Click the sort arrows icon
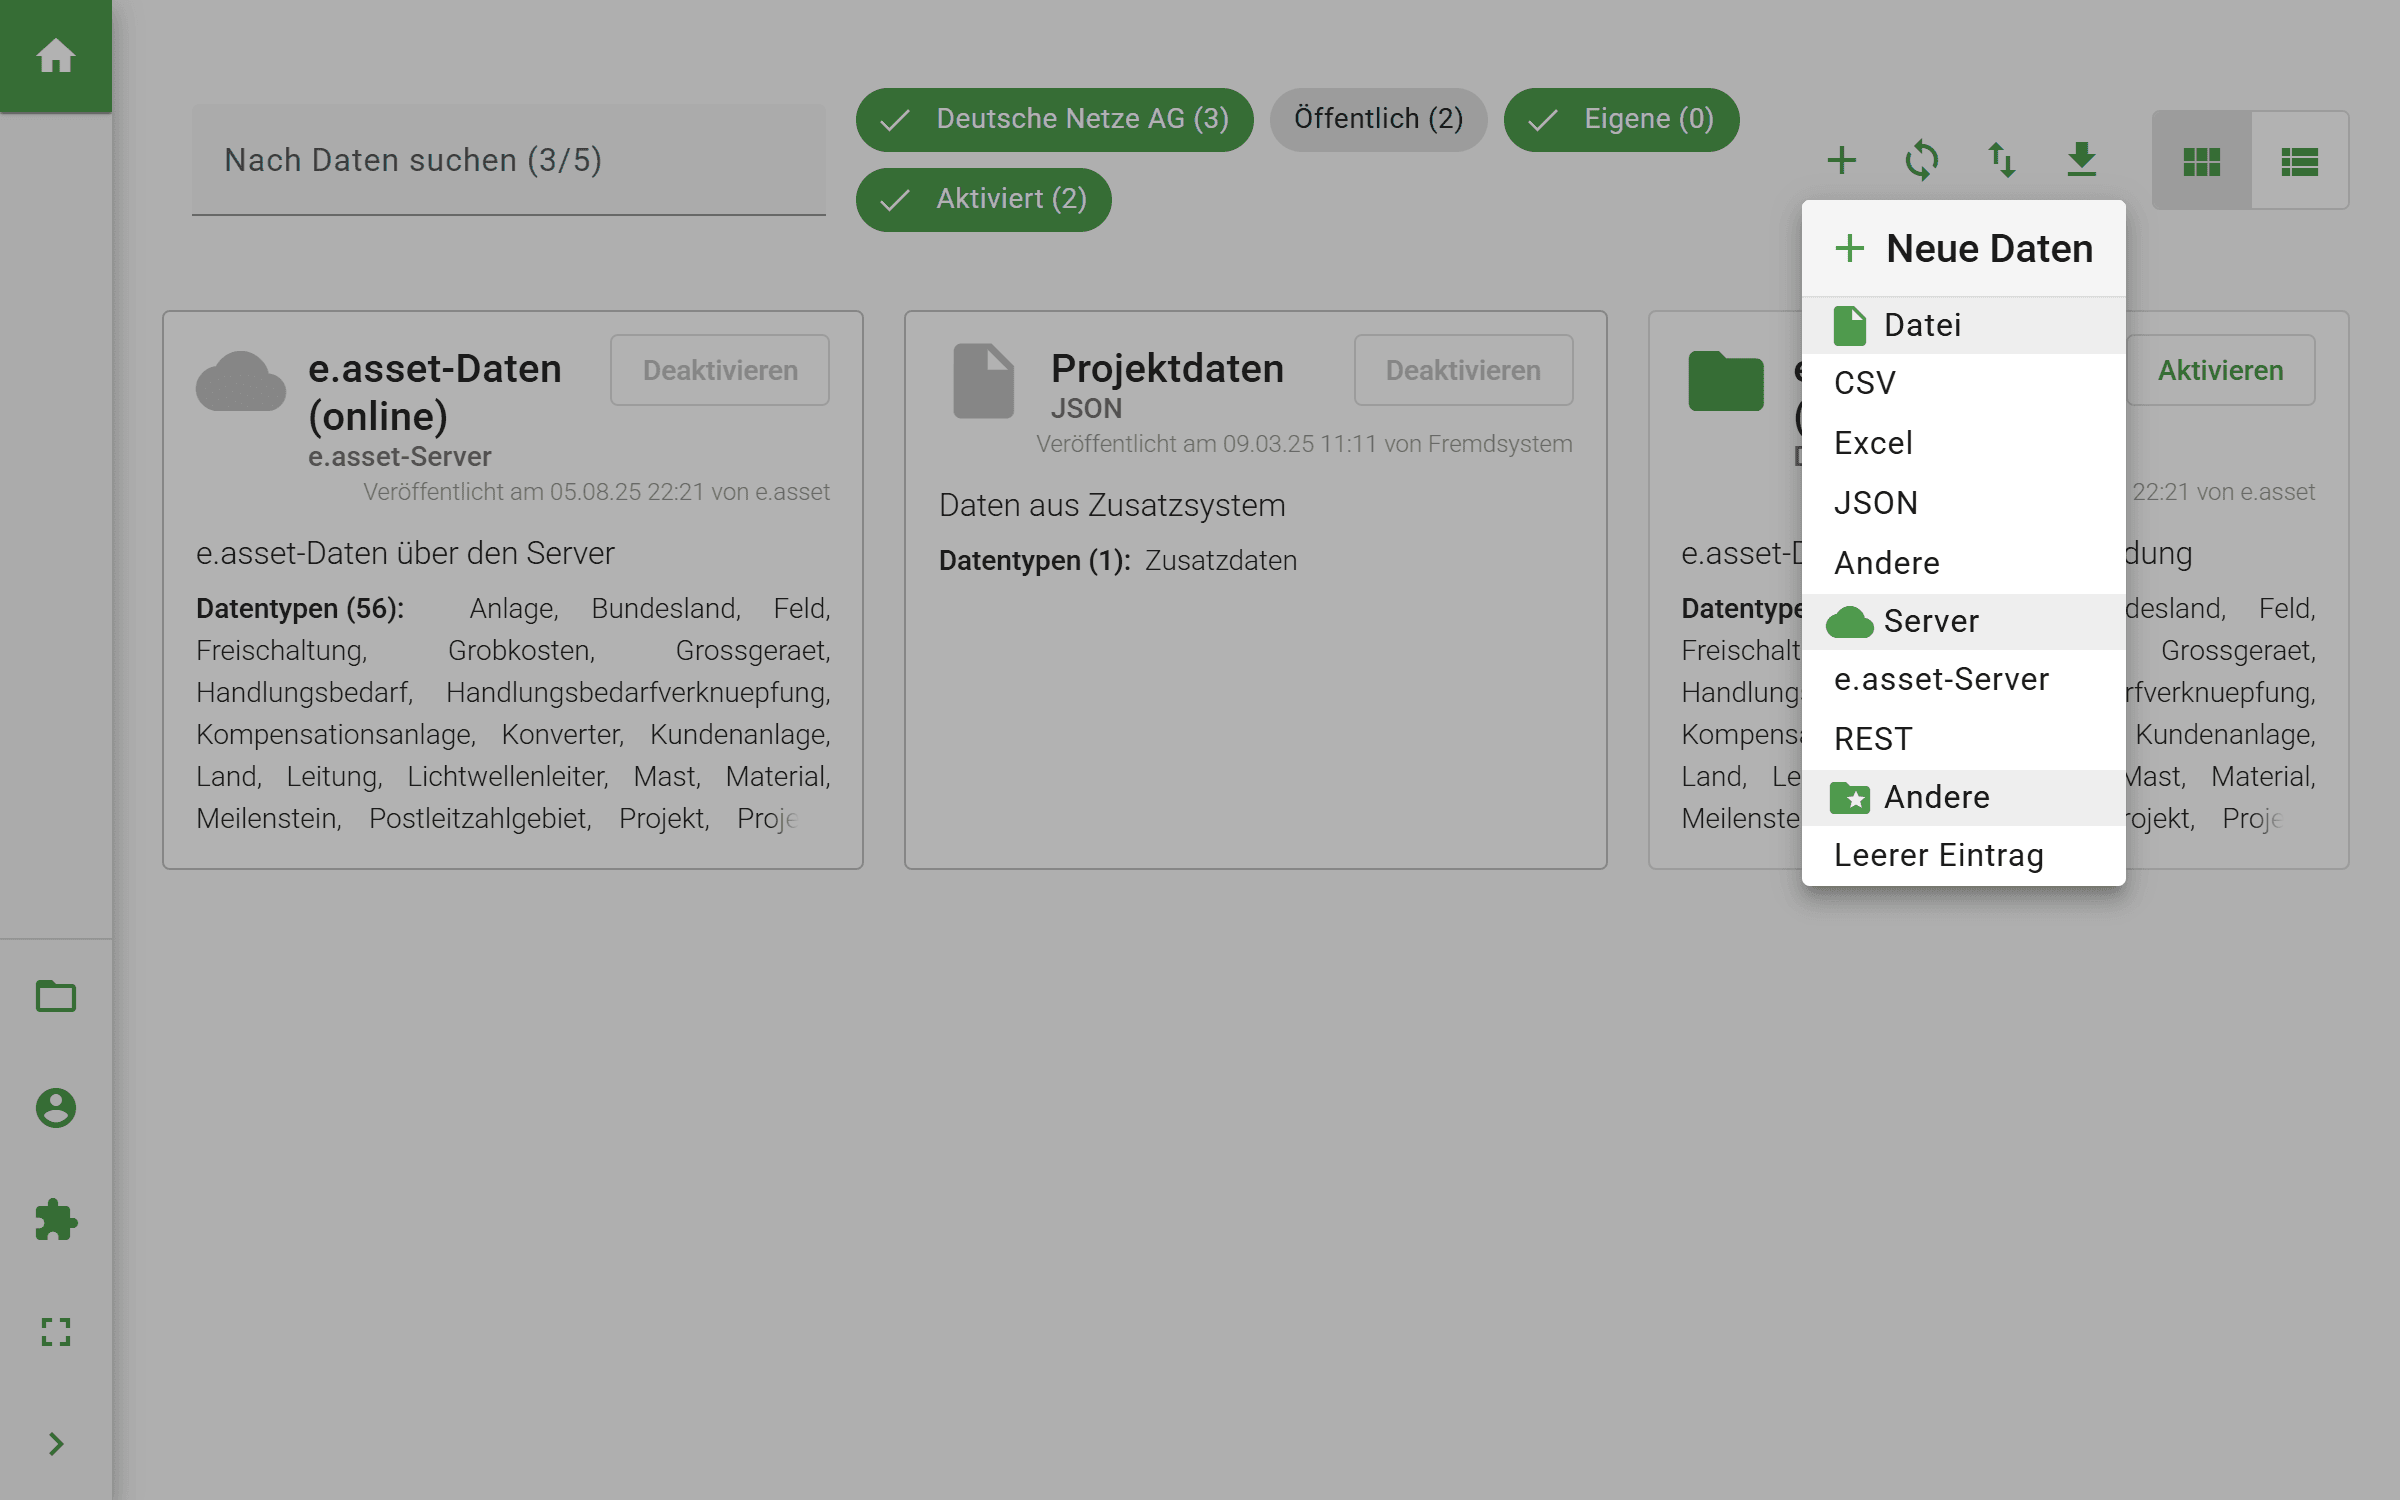 2002,160
